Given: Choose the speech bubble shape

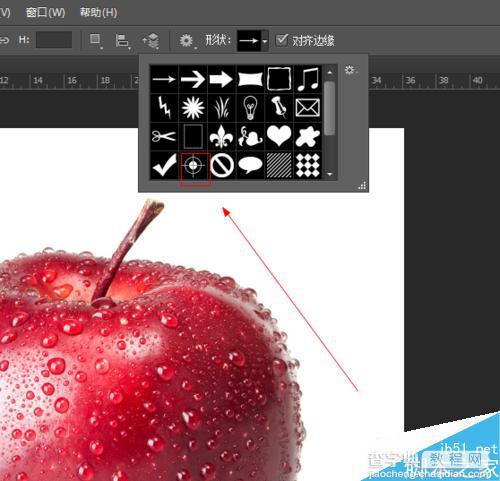Looking at the screenshot, I should (250, 165).
